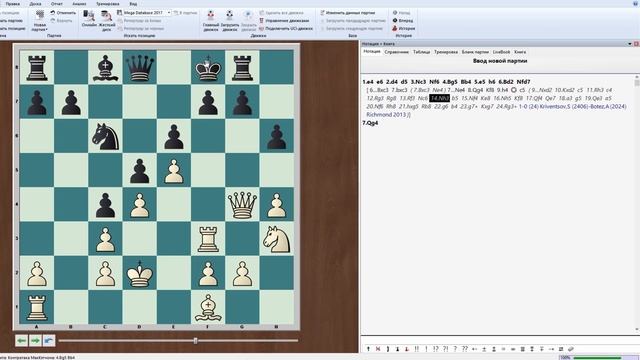Click the white knight on h3

[x=277, y=239]
